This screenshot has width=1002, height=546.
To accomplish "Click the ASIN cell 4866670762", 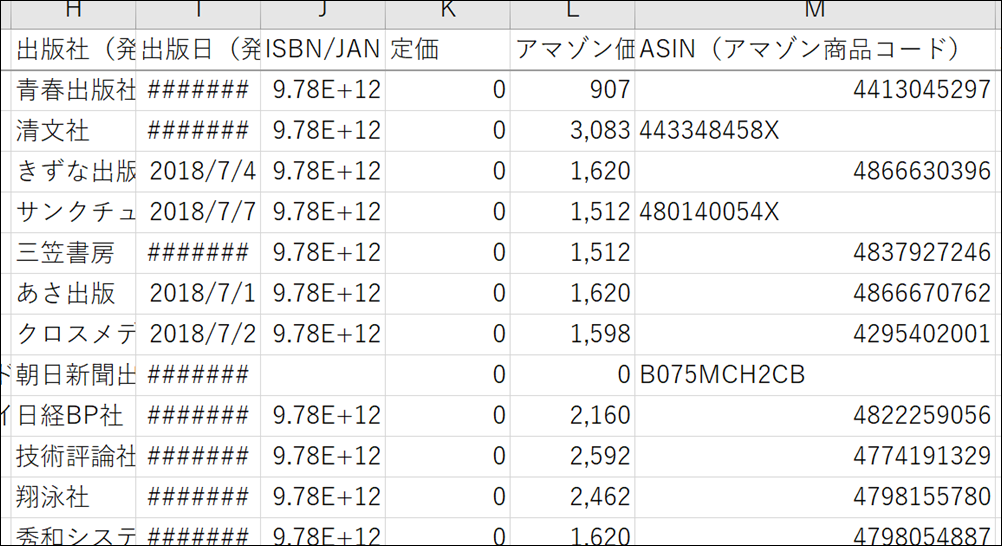I will 815,293.
